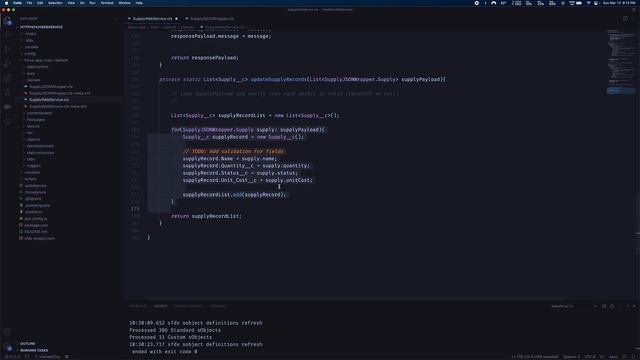Click the UTF-8 encoding status bar item
This screenshot has height=360, width=640.
click(591, 357)
